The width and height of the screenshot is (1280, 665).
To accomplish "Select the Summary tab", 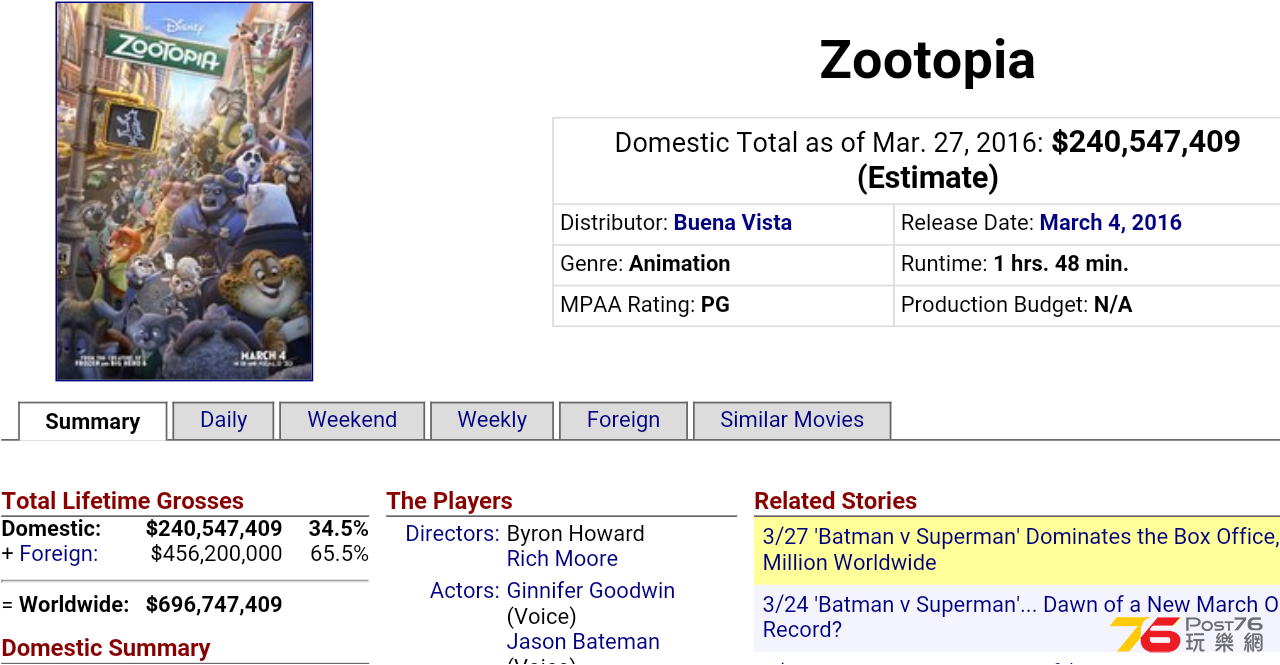I will pyautogui.click(x=93, y=421).
